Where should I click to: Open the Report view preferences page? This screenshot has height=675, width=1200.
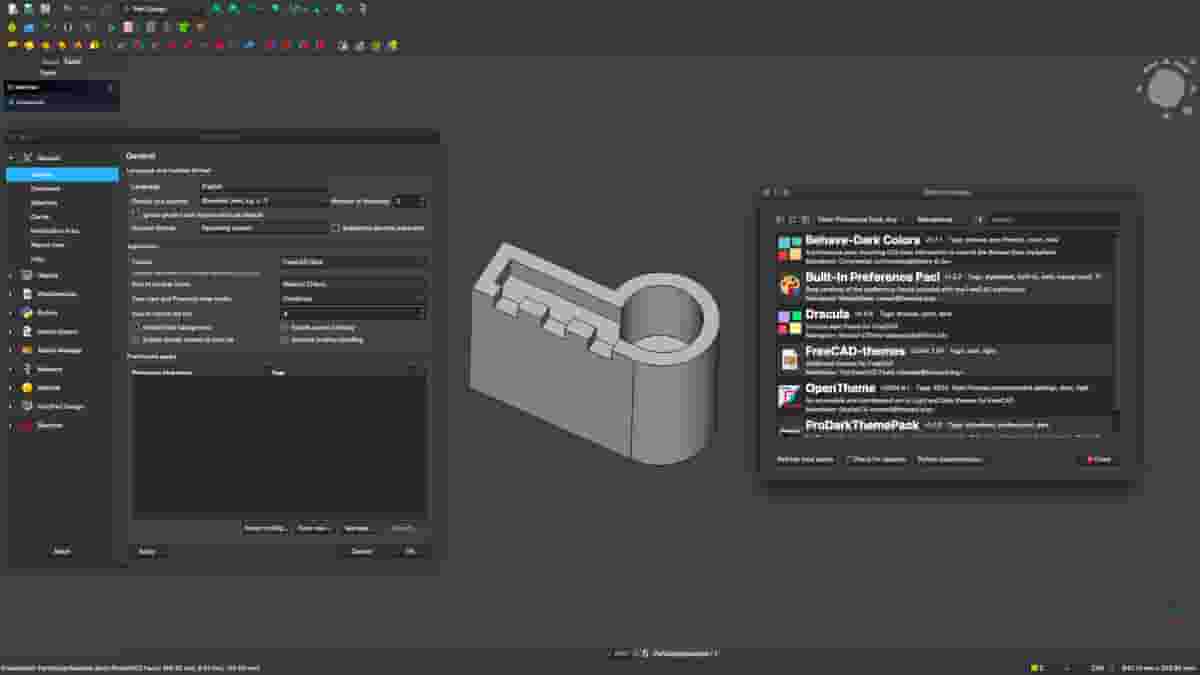pyautogui.click(x=48, y=244)
